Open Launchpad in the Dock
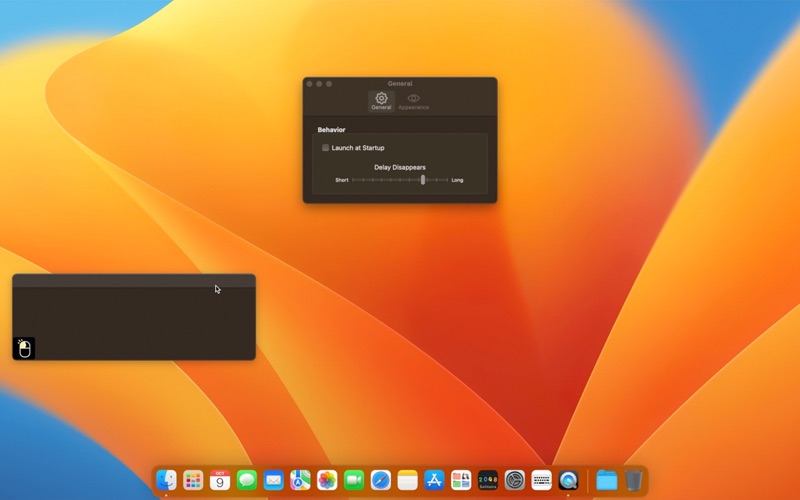This screenshot has width=800, height=500. (193, 480)
